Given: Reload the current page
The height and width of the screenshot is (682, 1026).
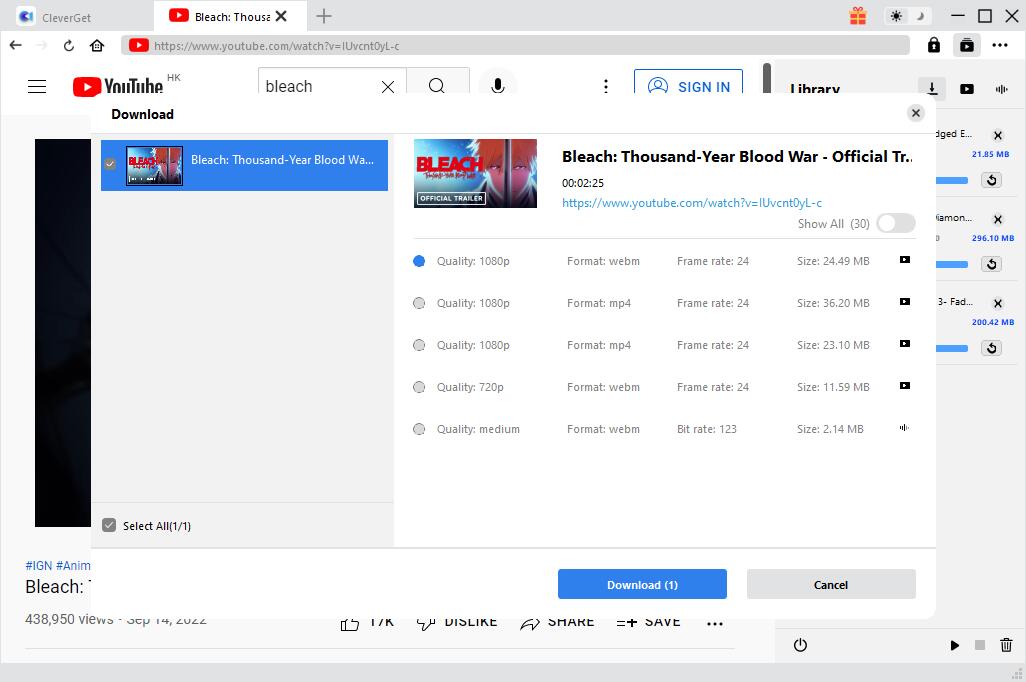Looking at the screenshot, I should [x=69, y=45].
